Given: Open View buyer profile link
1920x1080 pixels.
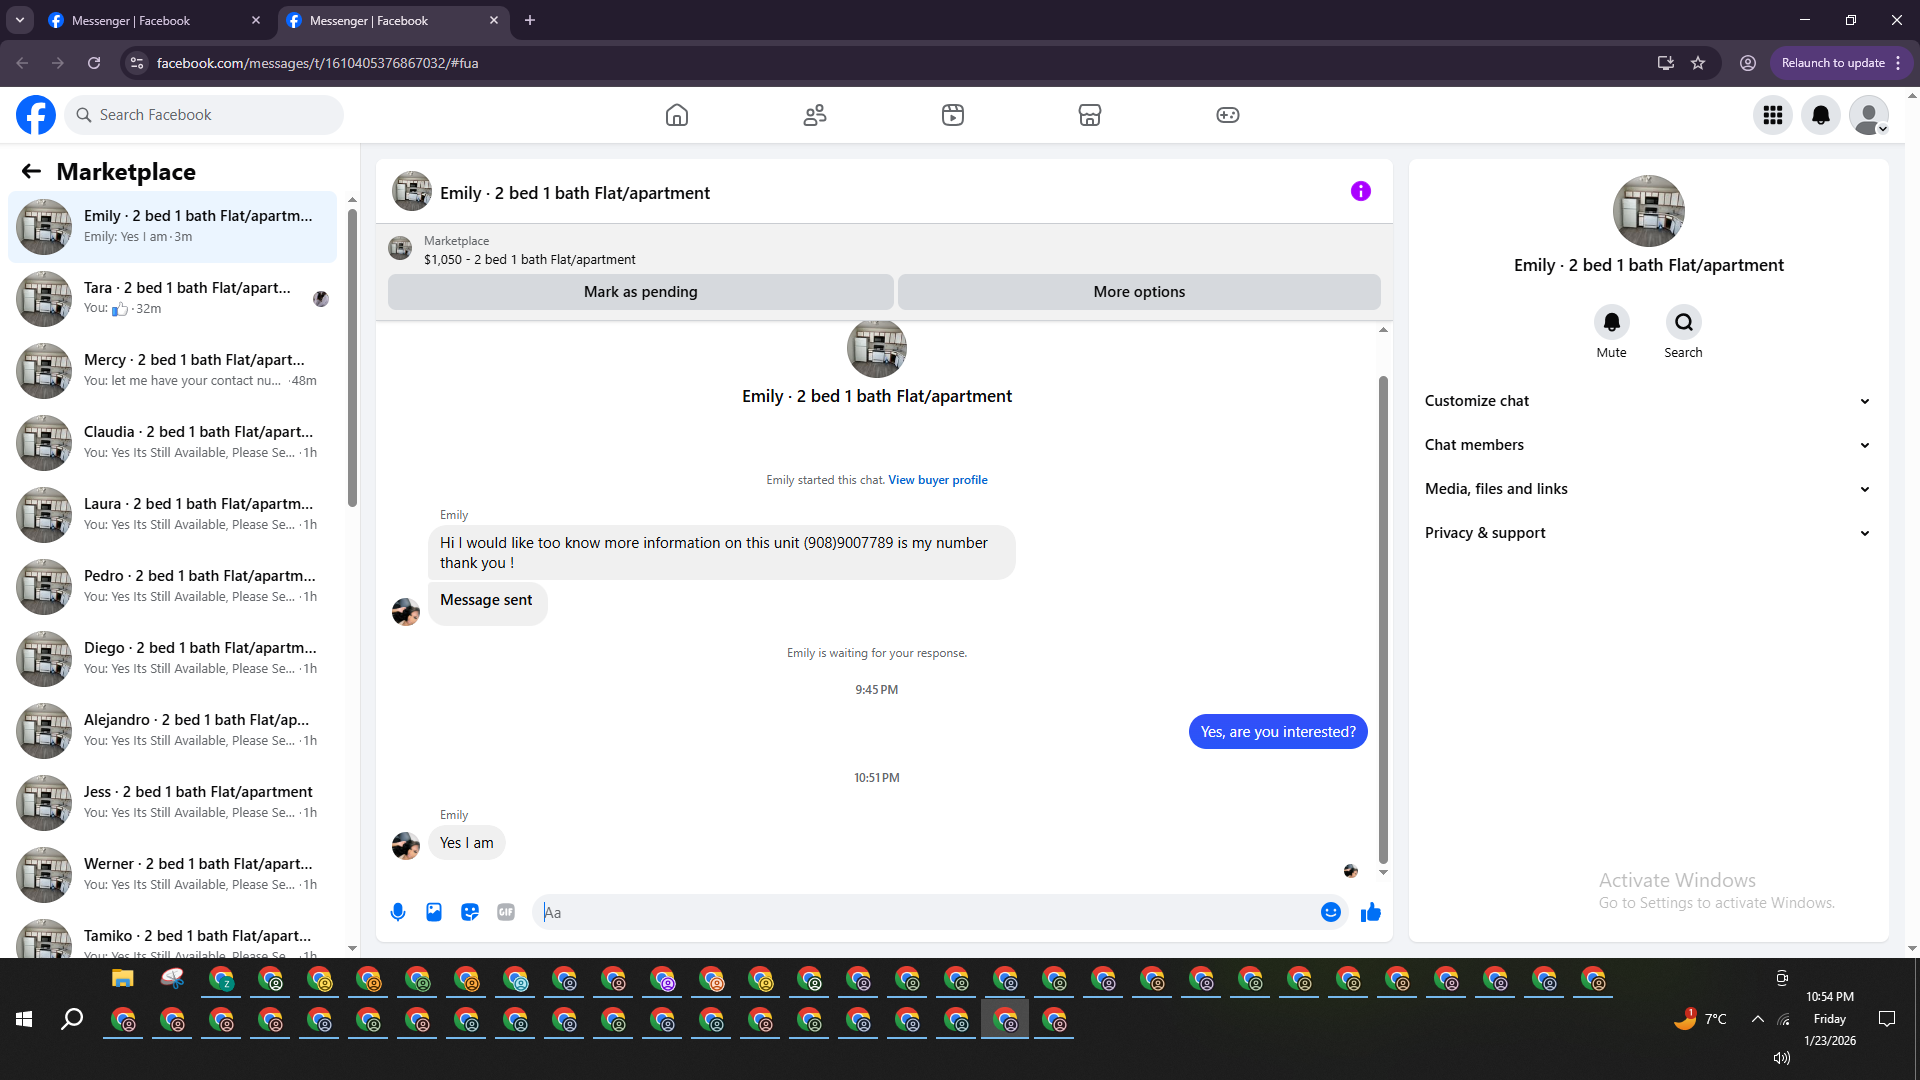Looking at the screenshot, I should coord(937,480).
